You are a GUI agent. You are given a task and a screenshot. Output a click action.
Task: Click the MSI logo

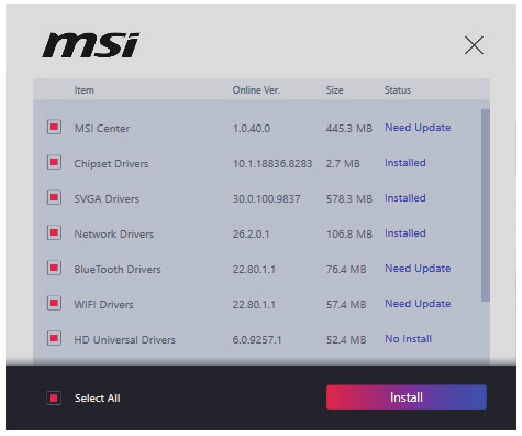pos(91,45)
